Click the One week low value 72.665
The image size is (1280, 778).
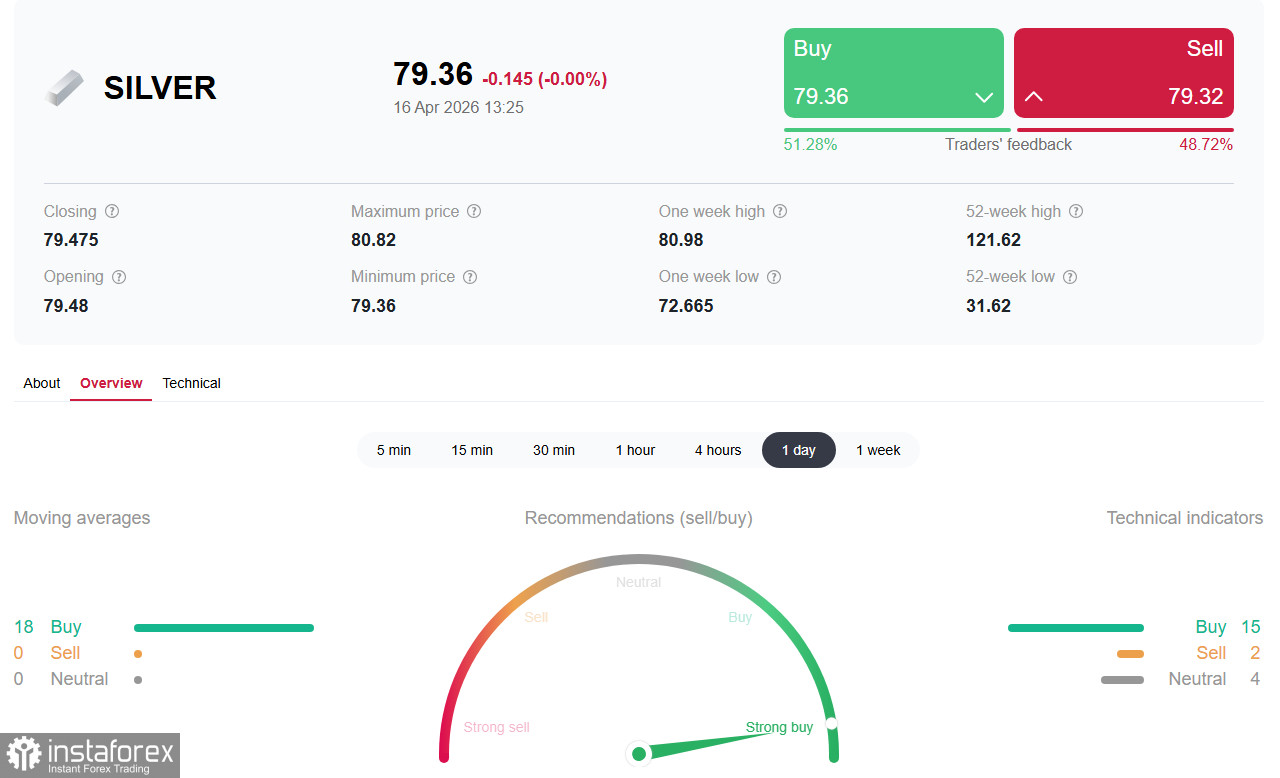pyautogui.click(x=686, y=306)
